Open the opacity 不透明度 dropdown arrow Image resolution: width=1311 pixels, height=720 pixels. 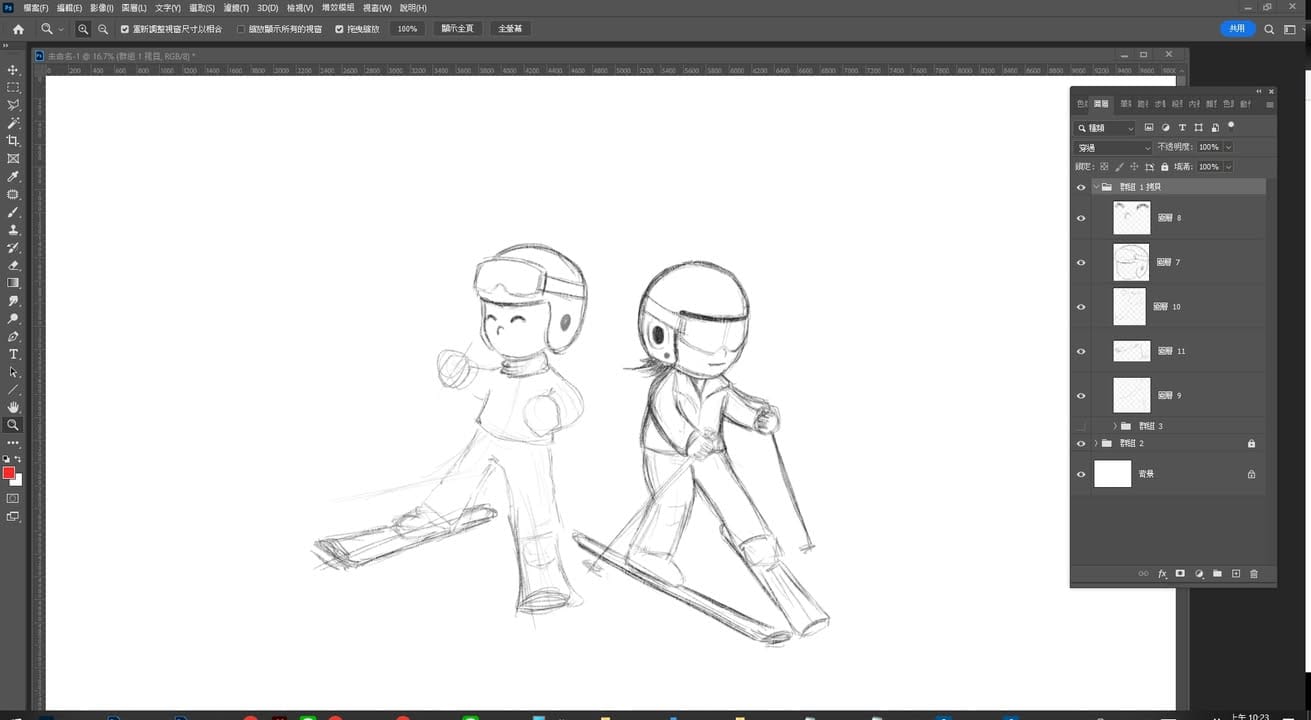pyautogui.click(x=1228, y=147)
